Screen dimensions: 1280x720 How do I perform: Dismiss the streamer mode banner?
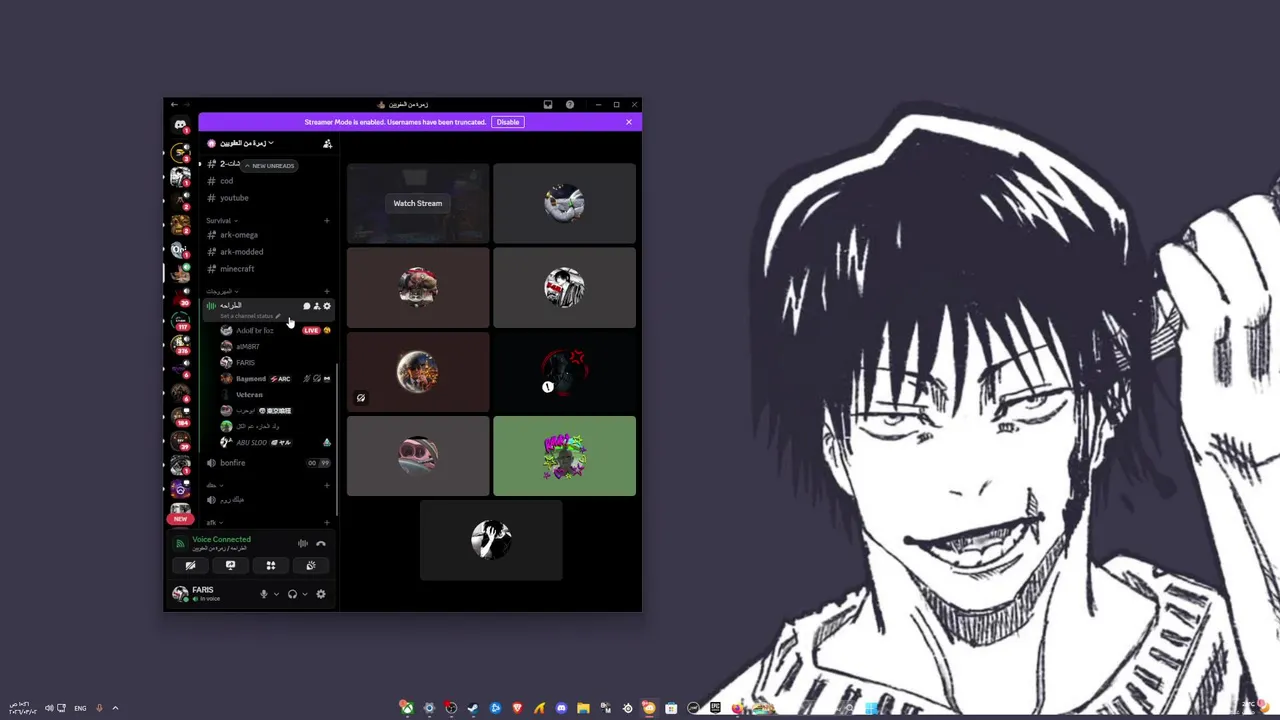coord(629,122)
